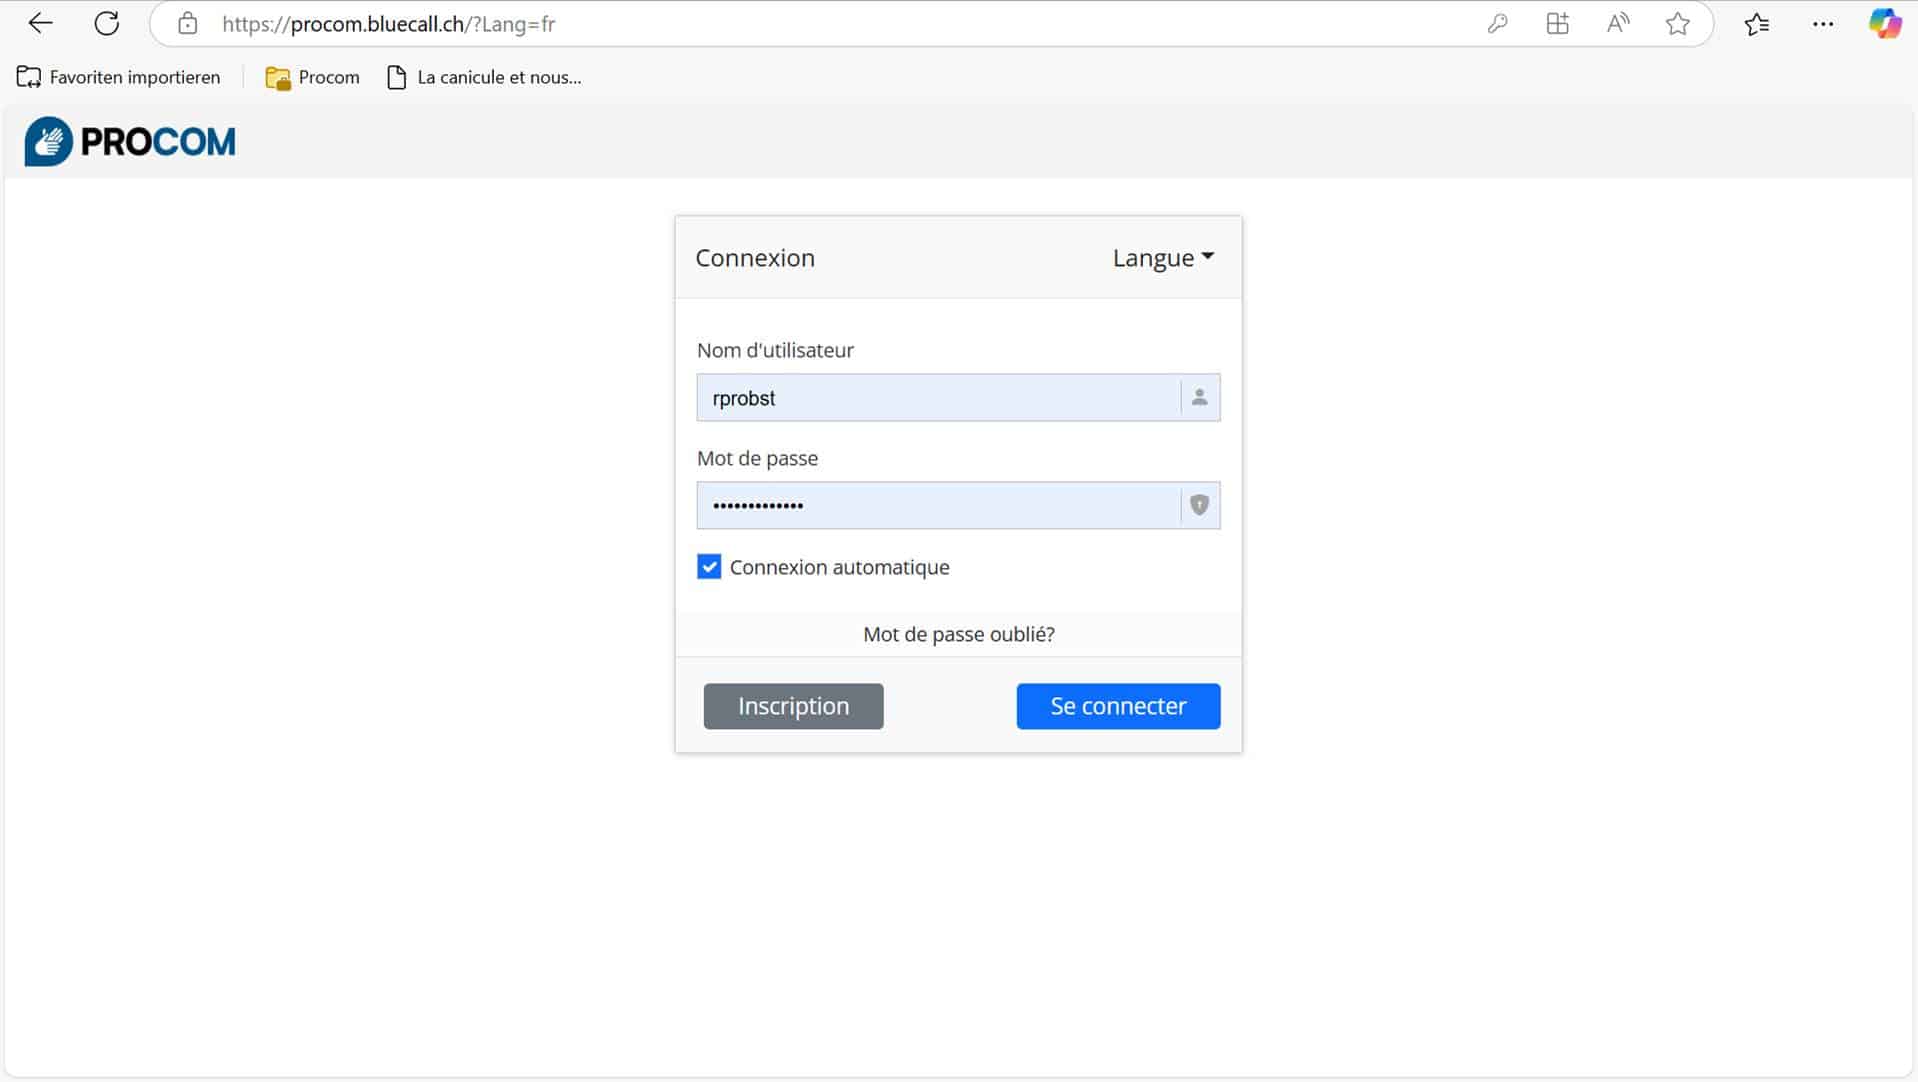Click the Se connecter button
Viewport: 1918px width, 1082px height.
[x=1118, y=706]
